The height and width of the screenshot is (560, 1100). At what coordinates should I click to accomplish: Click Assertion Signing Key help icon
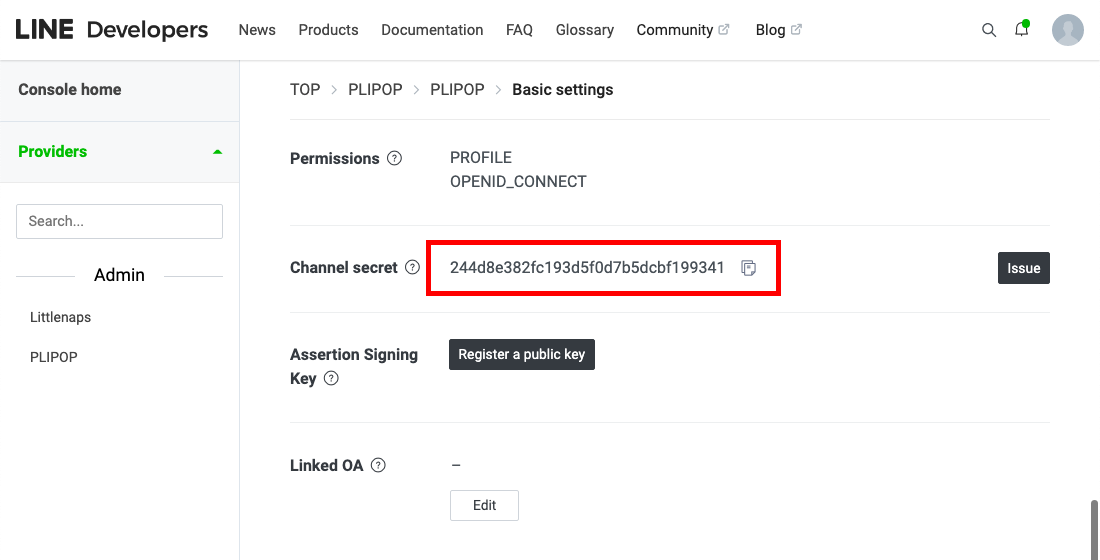tap(331, 379)
